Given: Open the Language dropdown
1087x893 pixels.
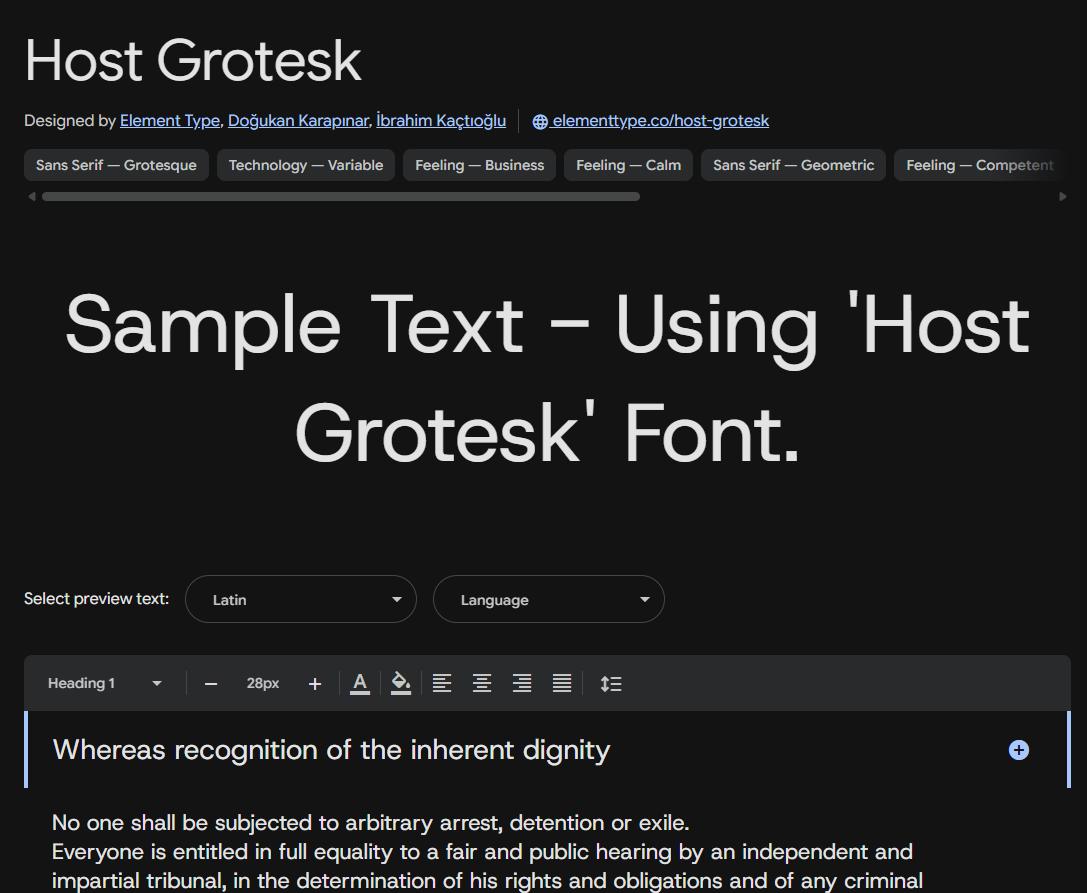Looking at the screenshot, I should coord(548,599).
